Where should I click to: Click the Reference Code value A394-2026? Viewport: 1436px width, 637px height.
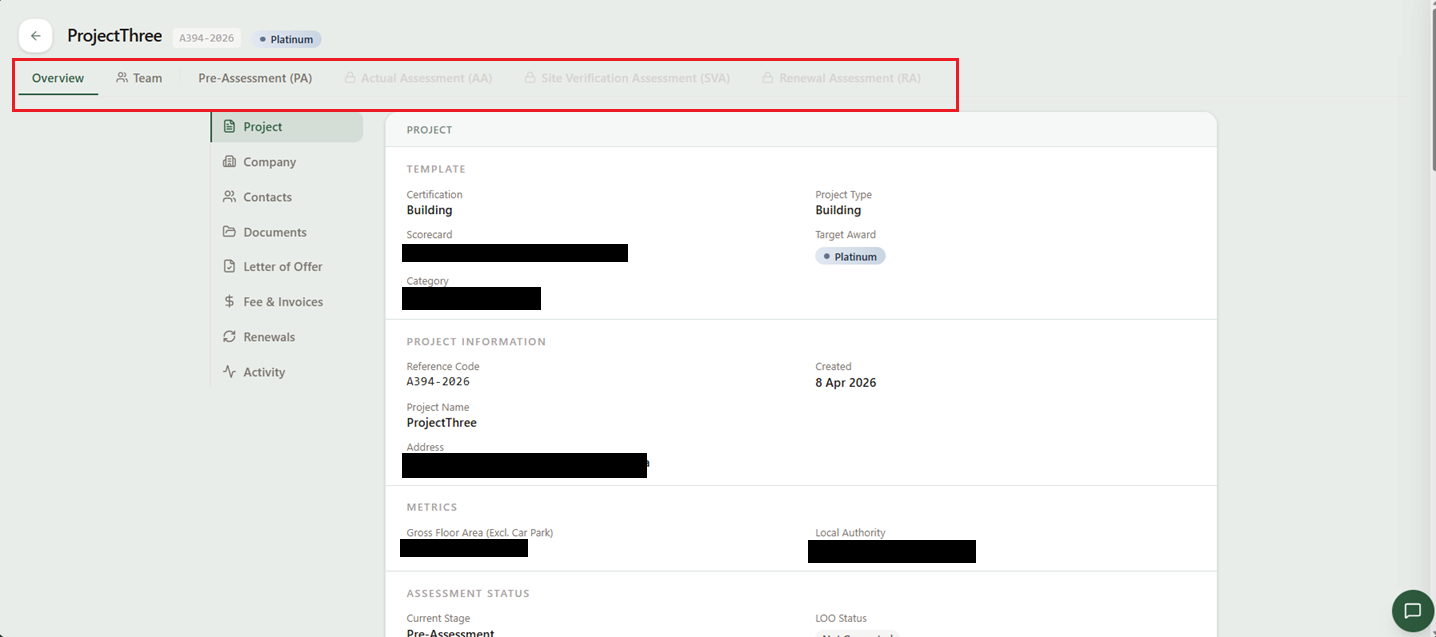pyautogui.click(x=438, y=382)
